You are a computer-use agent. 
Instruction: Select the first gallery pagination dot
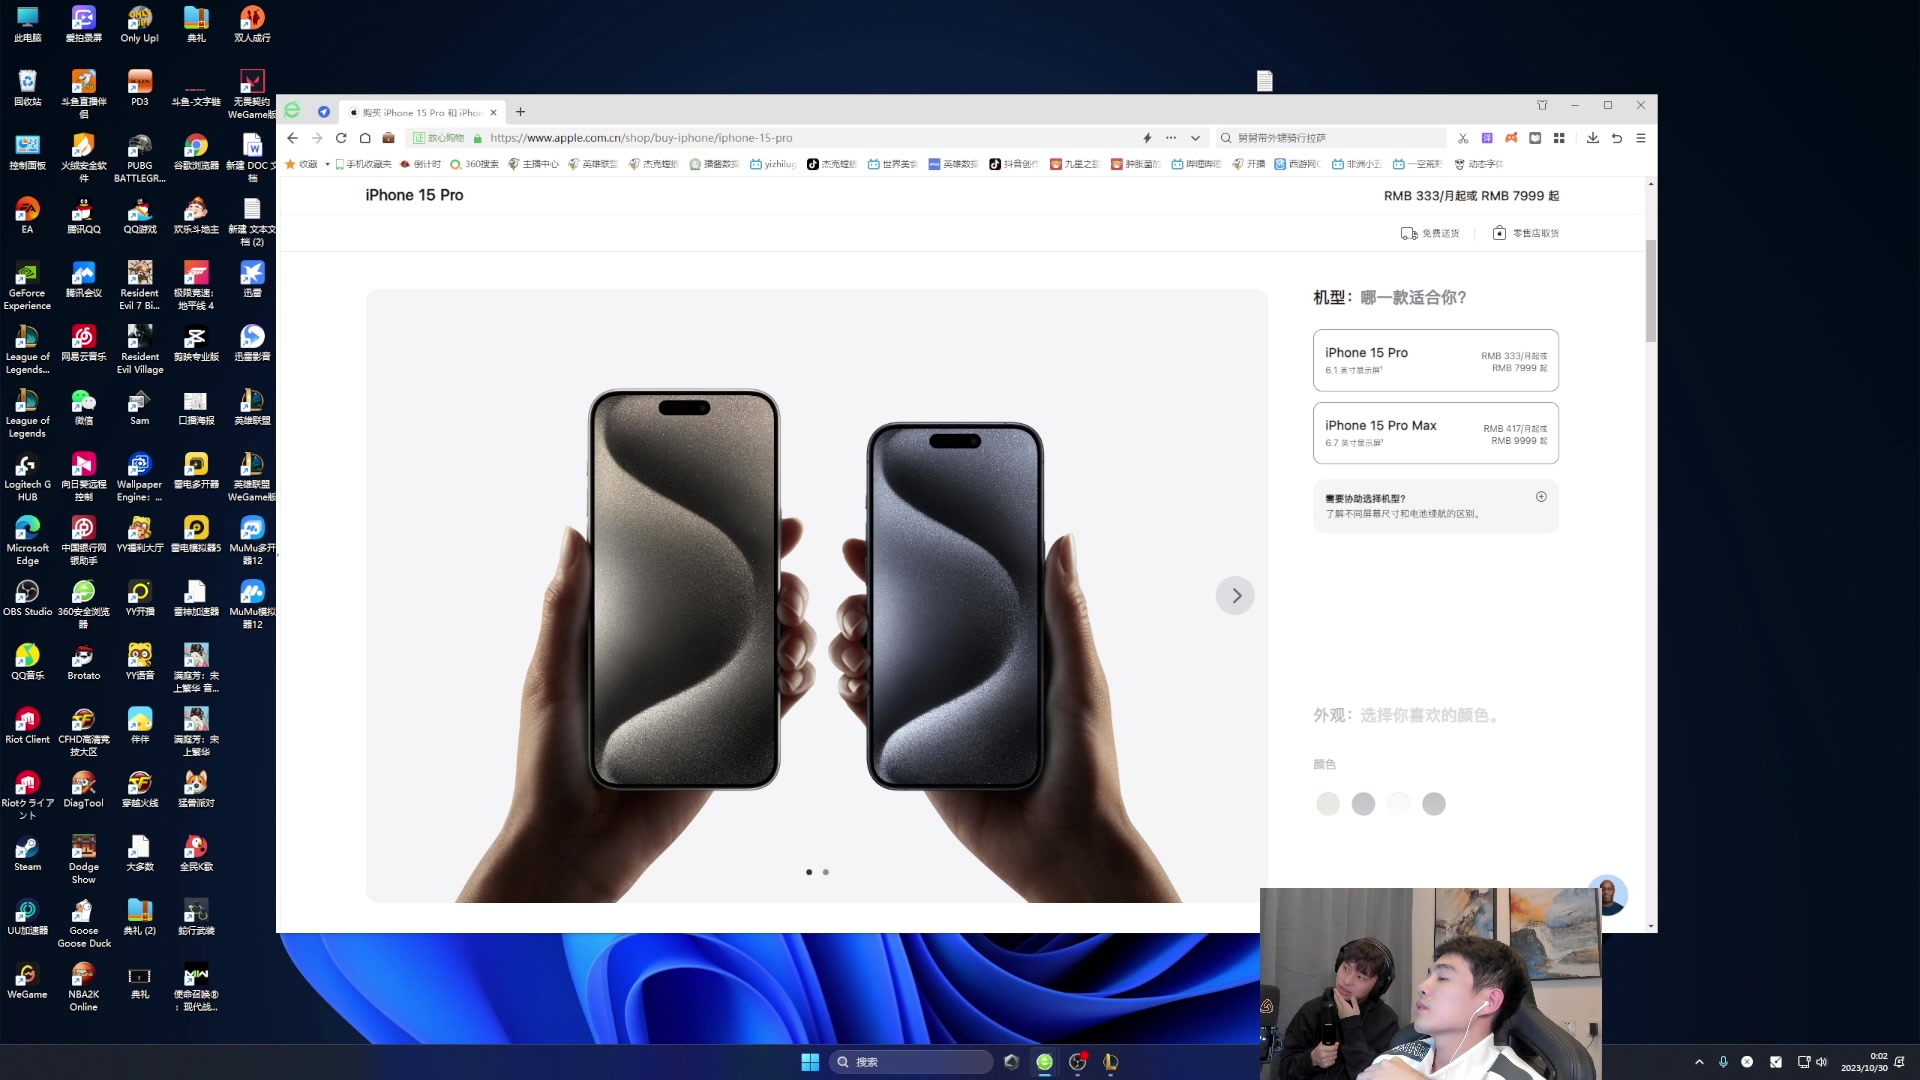pyautogui.click(x=809, y=872)
